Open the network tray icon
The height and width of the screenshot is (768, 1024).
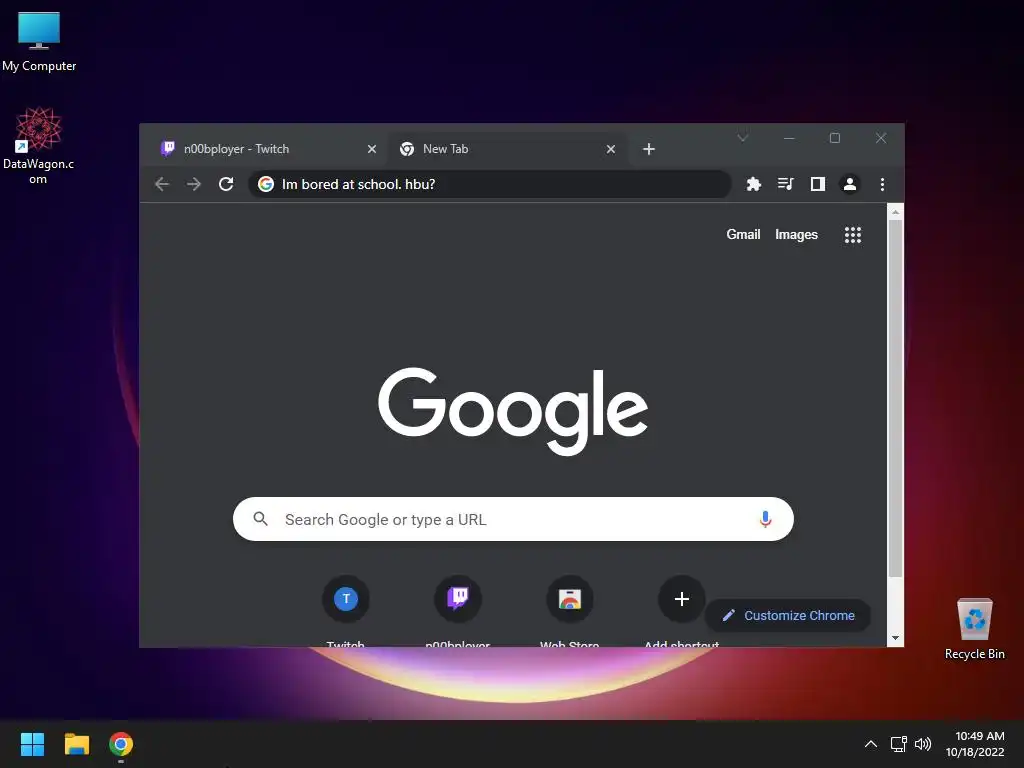click(x=899, y=744)
